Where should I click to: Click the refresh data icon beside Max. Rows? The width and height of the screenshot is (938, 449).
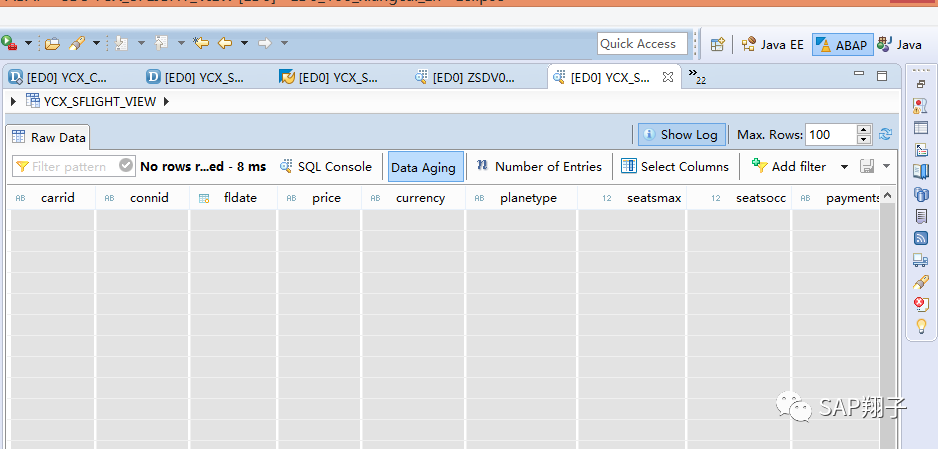tap(886, 135)
